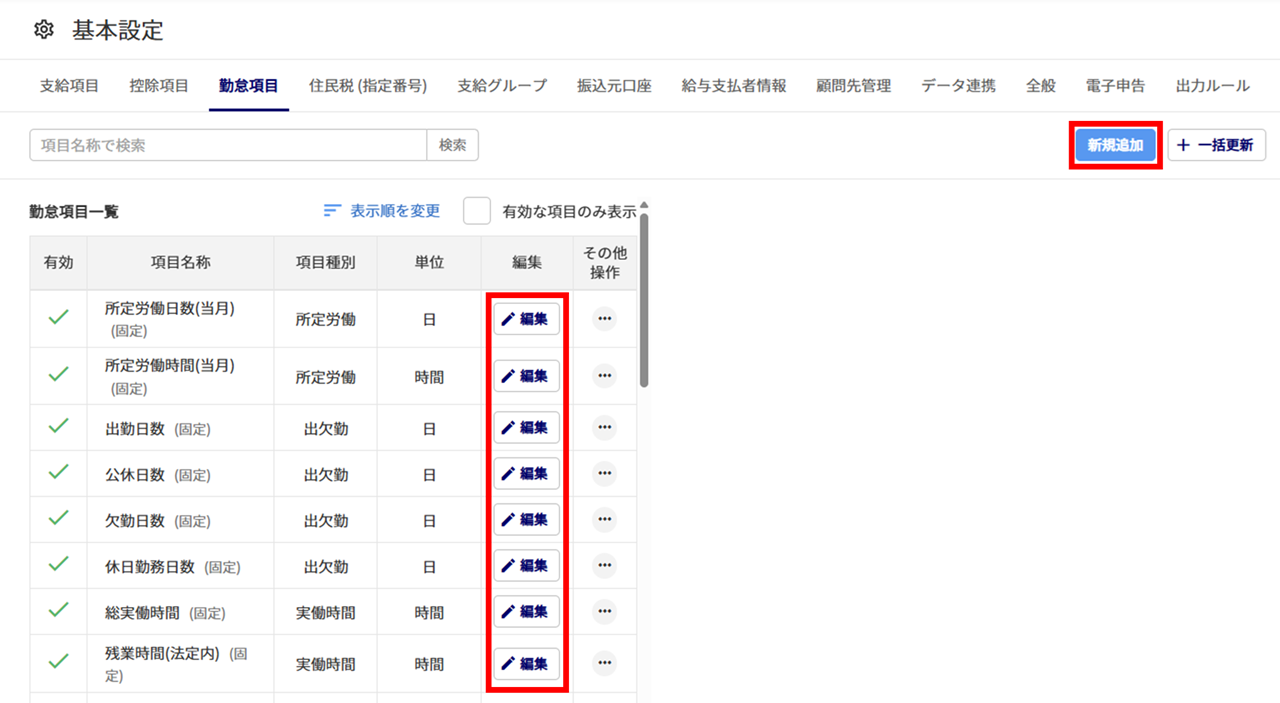1280x703 pixels.
Task: Click the three-dot icon for 欠勤日数
Action: click(x=604, y=520)
